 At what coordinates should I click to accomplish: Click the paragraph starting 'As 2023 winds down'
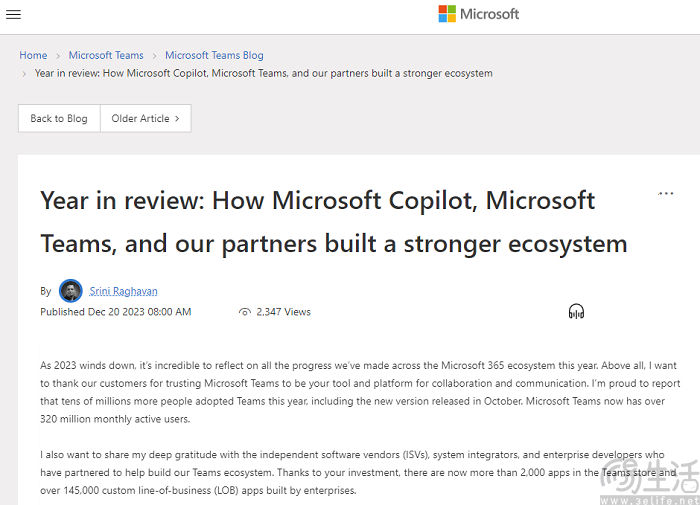pyautogui.click(x=360, y=392)
